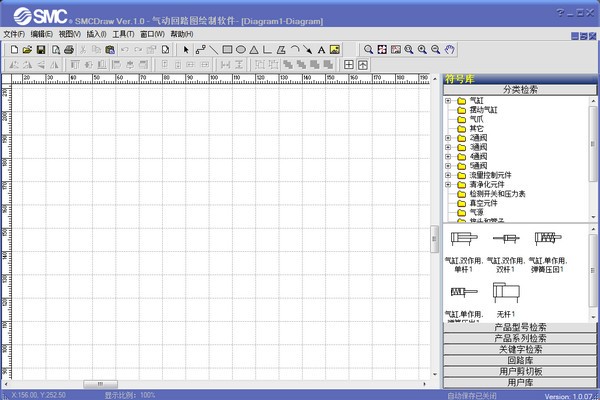This screenshot has height=400, width=600.
Task: Click the up-arrow box icon beside grid
Action: point(363,65)
